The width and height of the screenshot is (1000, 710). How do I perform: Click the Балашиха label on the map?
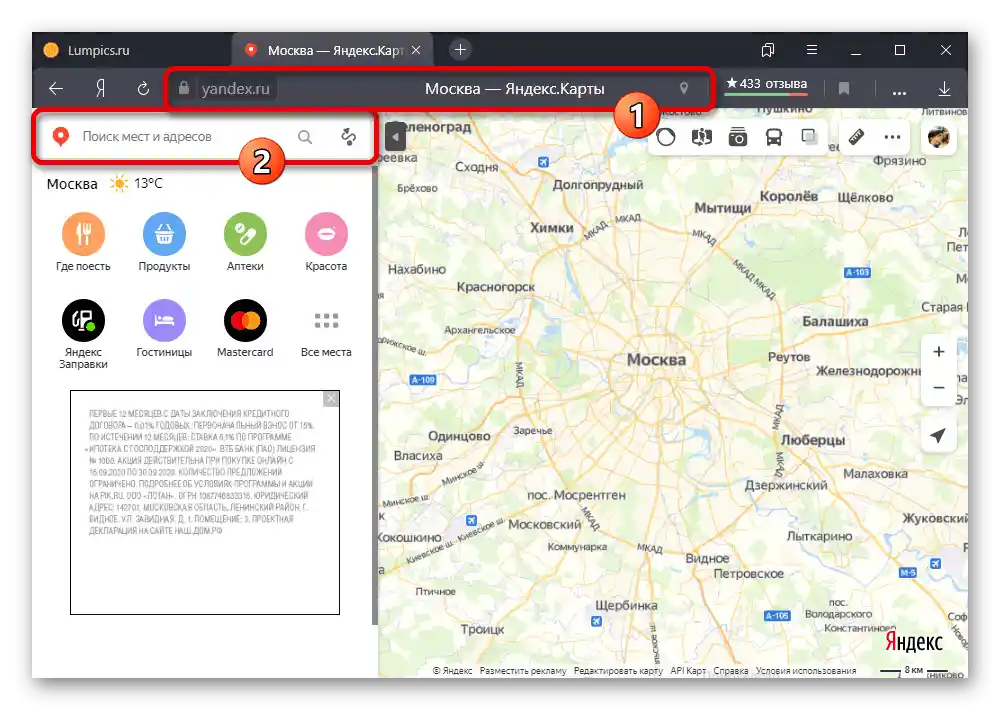point(835,322)
